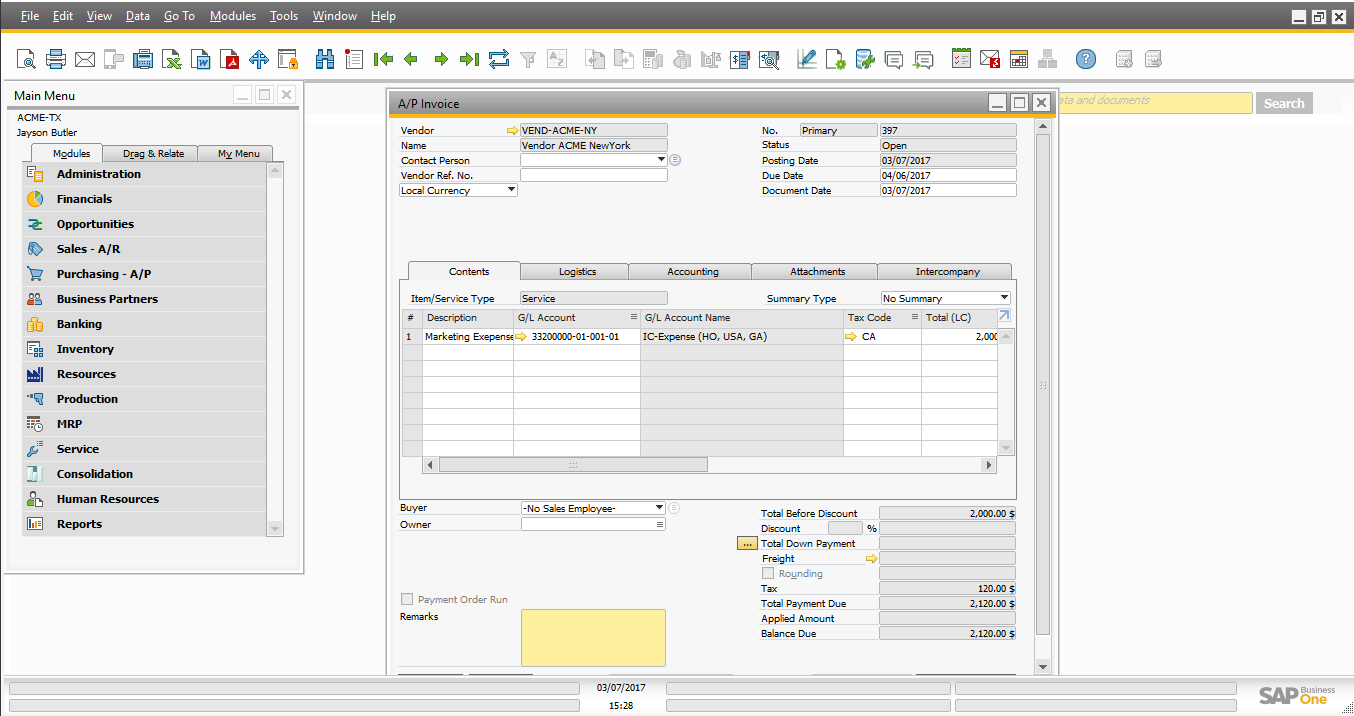1354x716 pixels.
Task: Open Find mode with binoculars icon
Action: coord(325,60)
